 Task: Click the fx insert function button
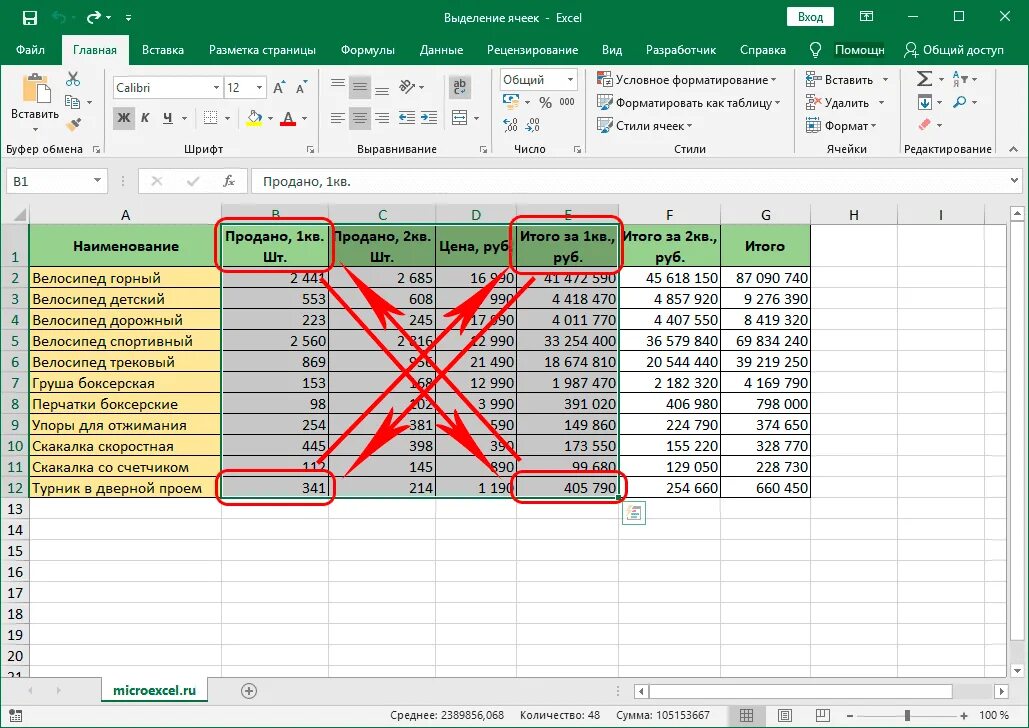point(228,181)
